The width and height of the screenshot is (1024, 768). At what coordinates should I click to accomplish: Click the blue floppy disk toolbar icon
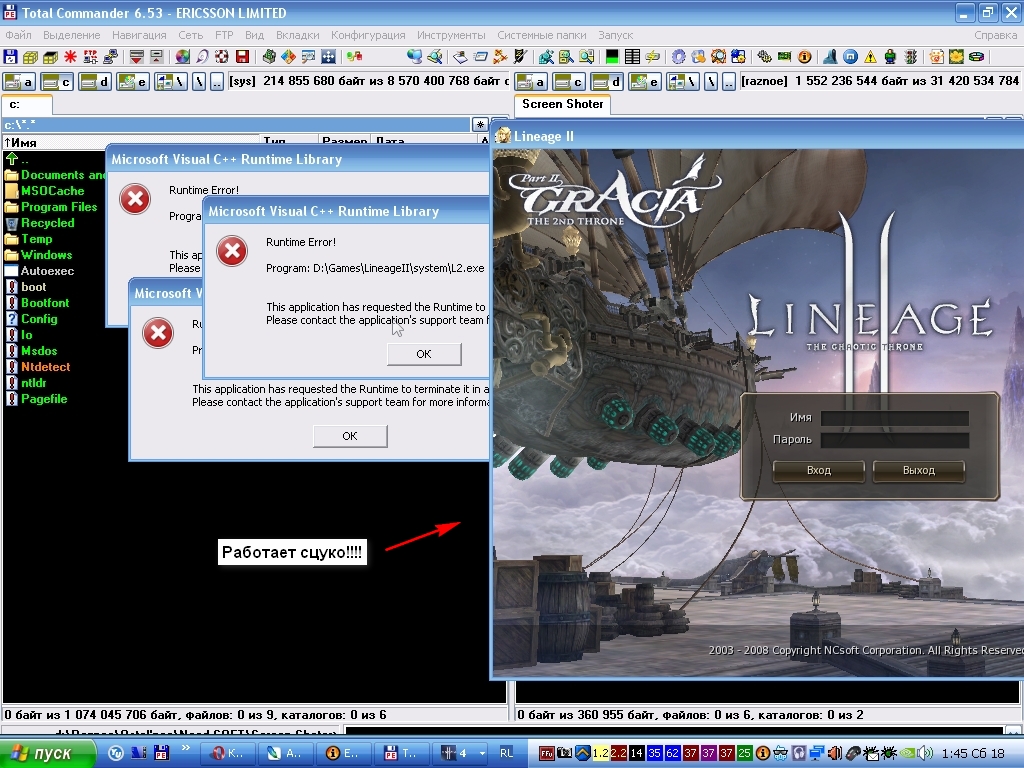(10, 57)
